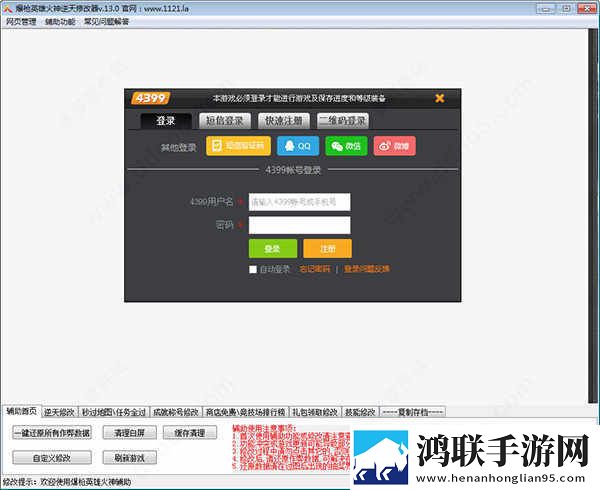This screenshot has height=490, width=600.
Task: Switch to 二维码登录 tab
Action: [x=343, y=121]
